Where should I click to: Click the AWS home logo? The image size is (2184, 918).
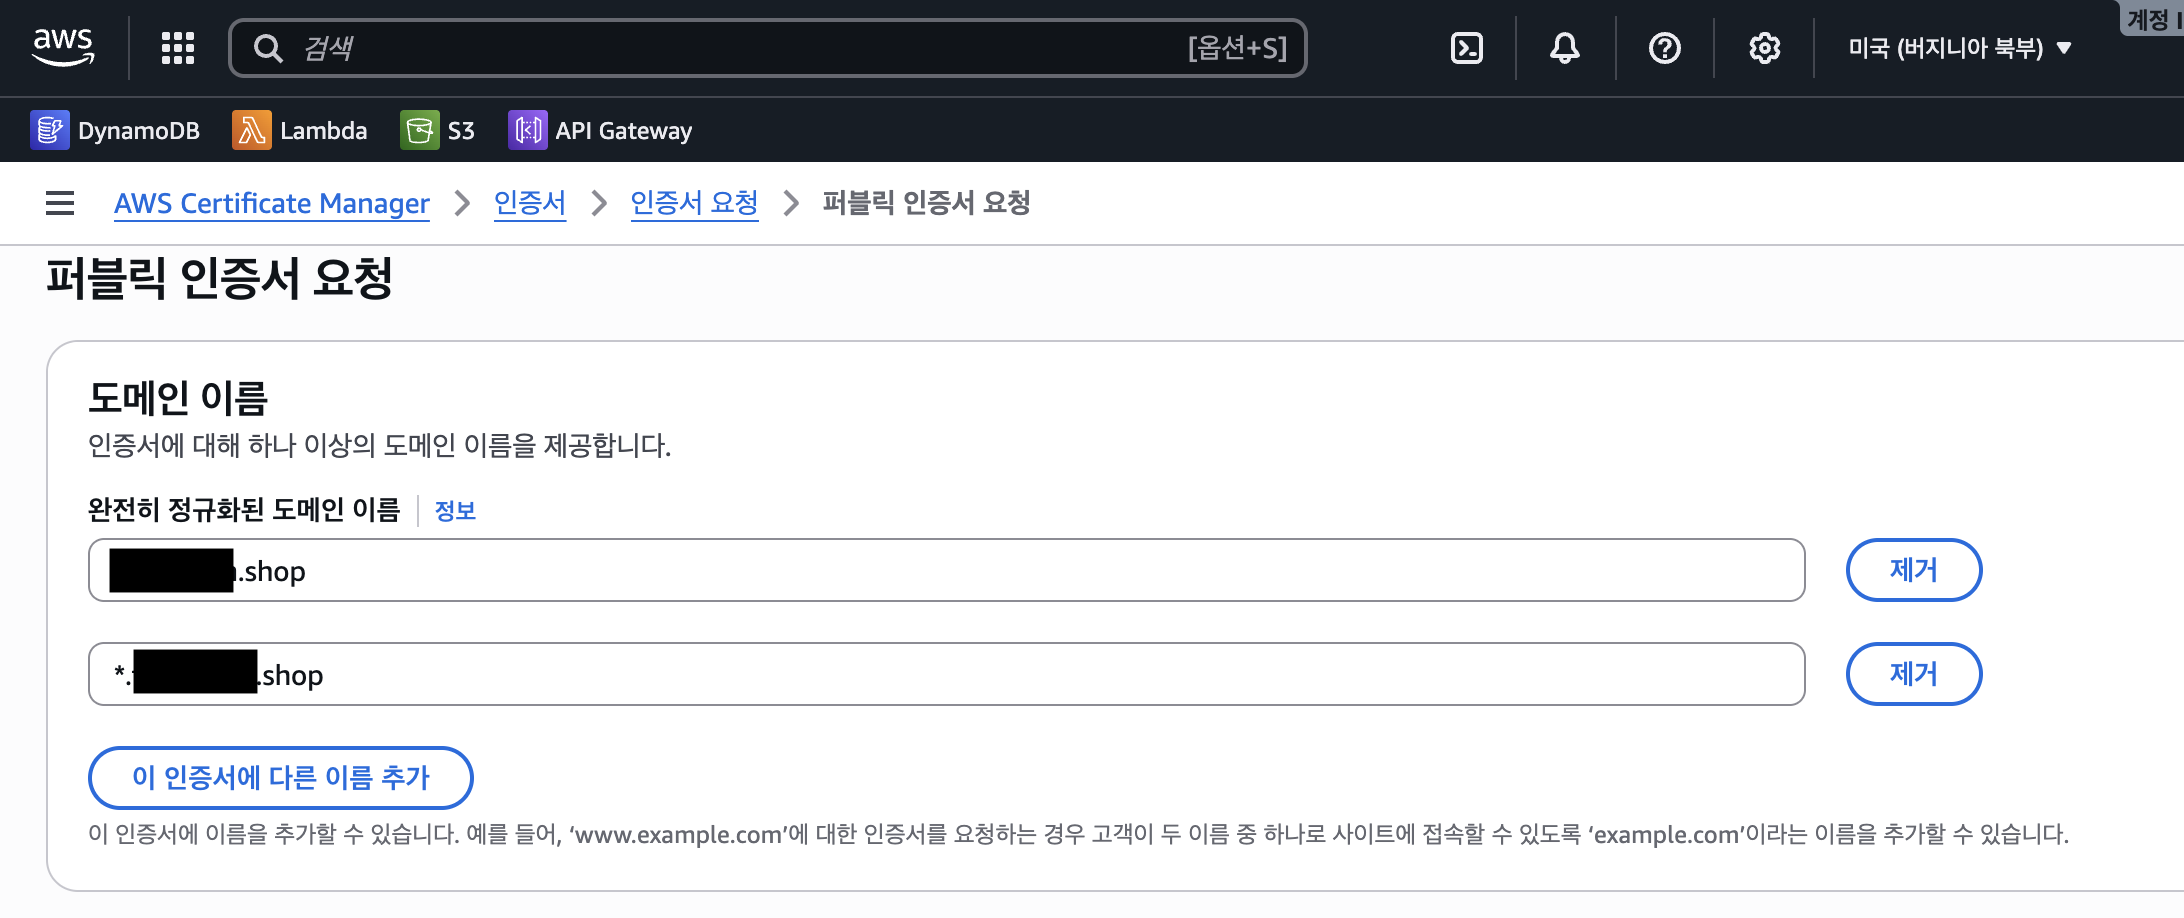pos(62,46)
